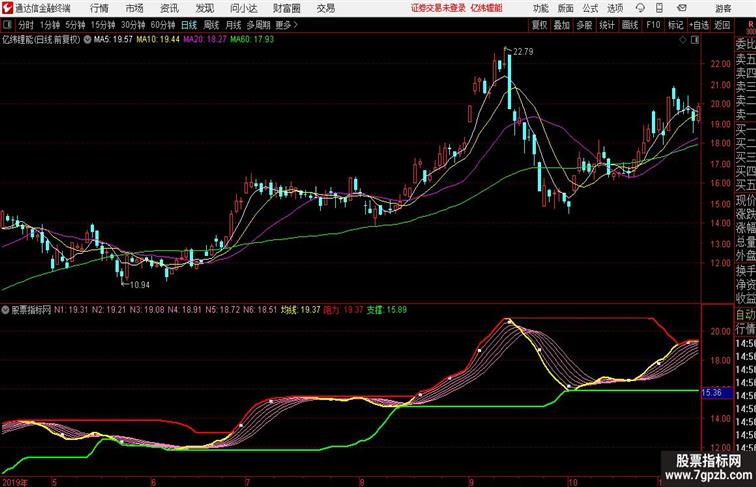Click the MA20: 18.27 label
This screenshot has height=487, width=756.
[x=204, y=40]
